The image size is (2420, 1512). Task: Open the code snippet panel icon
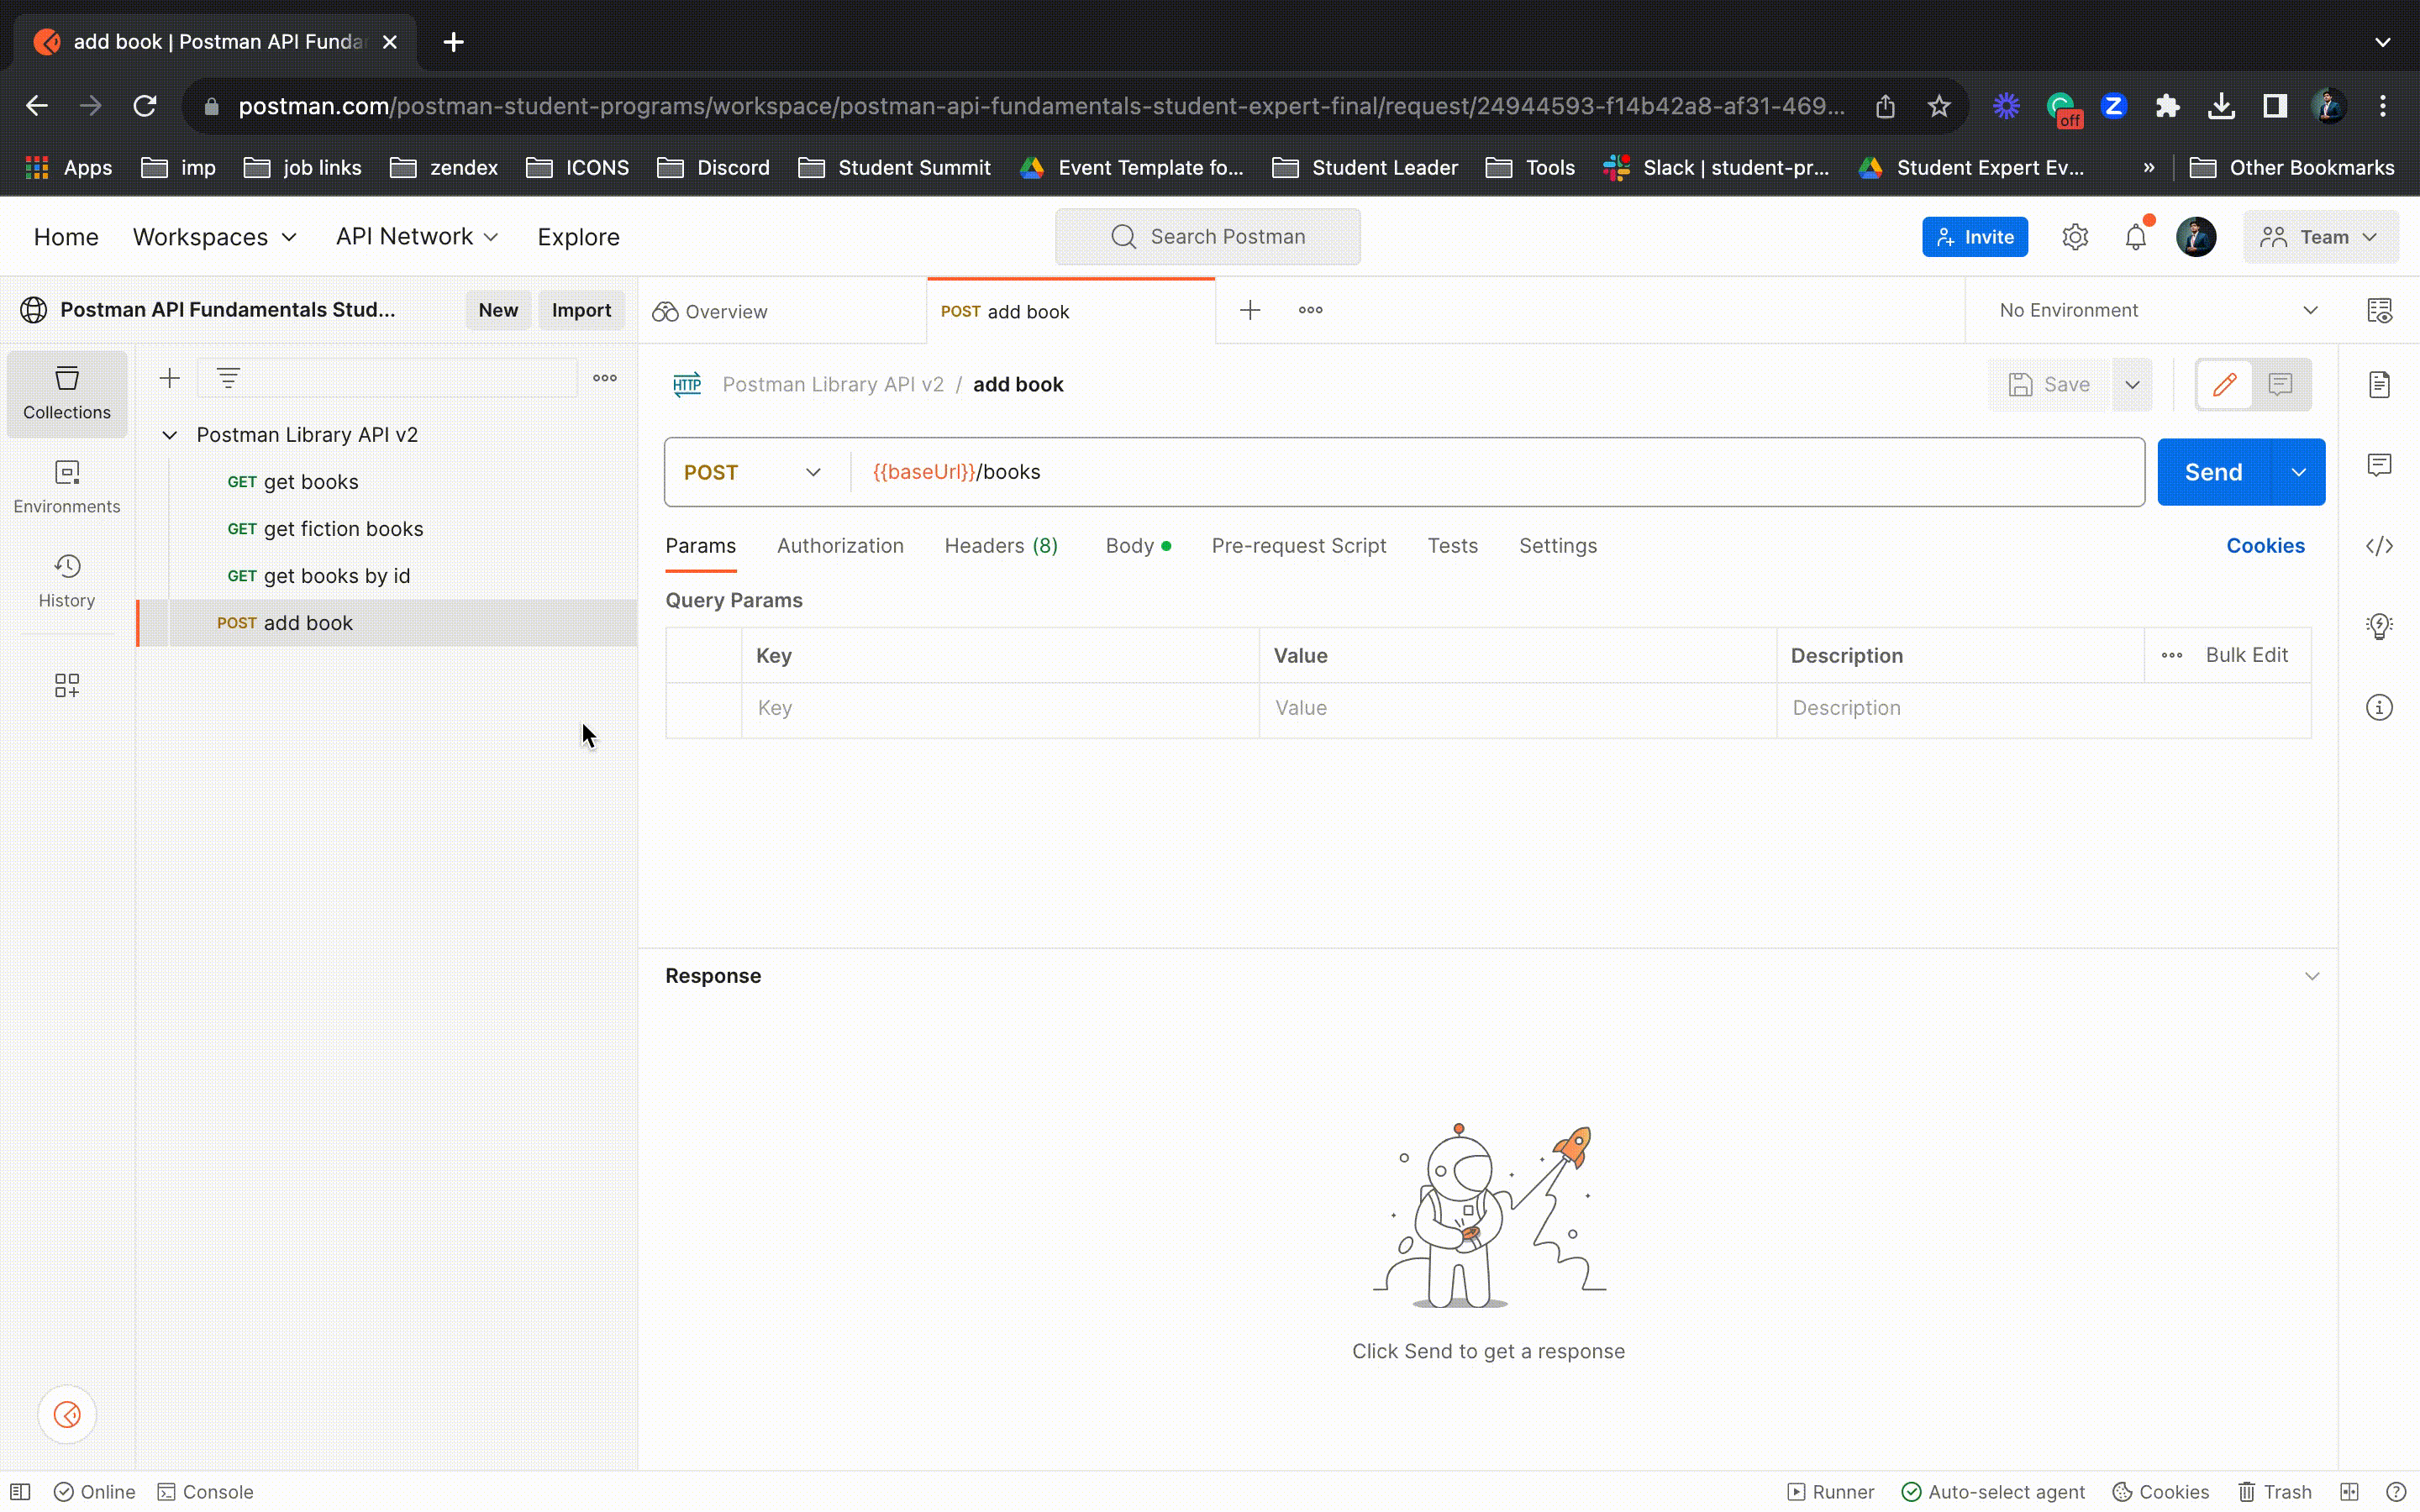2379,546
